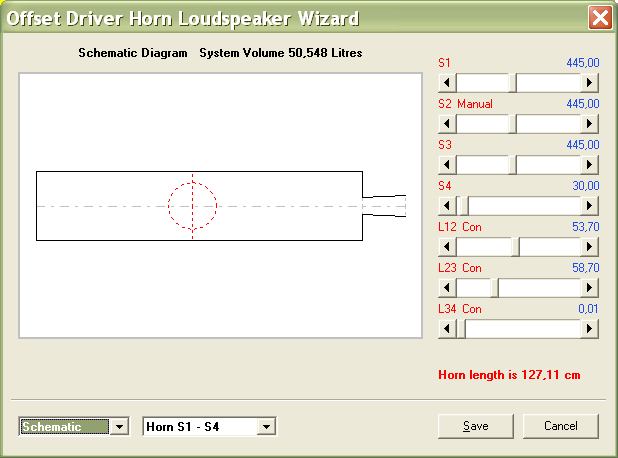Image resolution: width=618 pixels, height=458 pixels.
Task: Click the System Volume 50,548 Litres text
Action: (281, 53)
